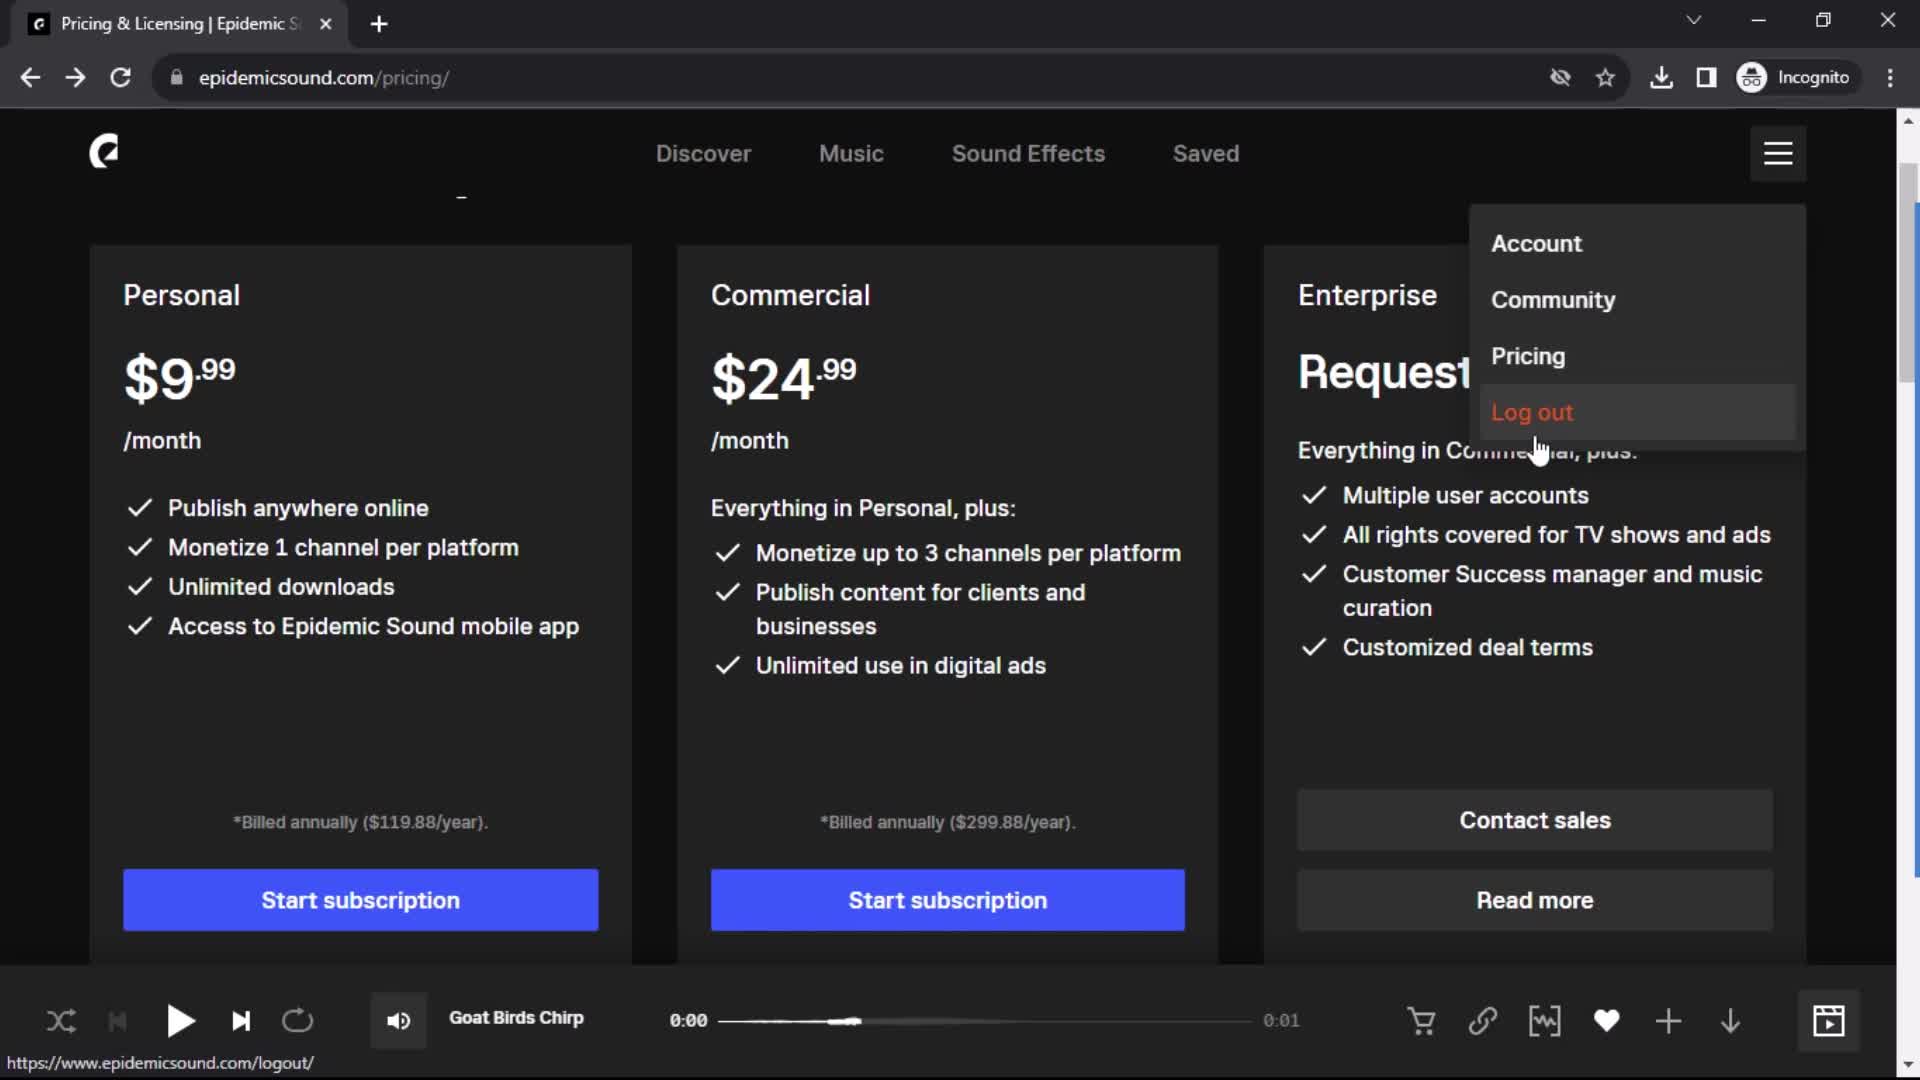This screenshot has height=1080, width=1920.
Task: Start subscription for Personal plan
Action: click(x=360, y=900)
